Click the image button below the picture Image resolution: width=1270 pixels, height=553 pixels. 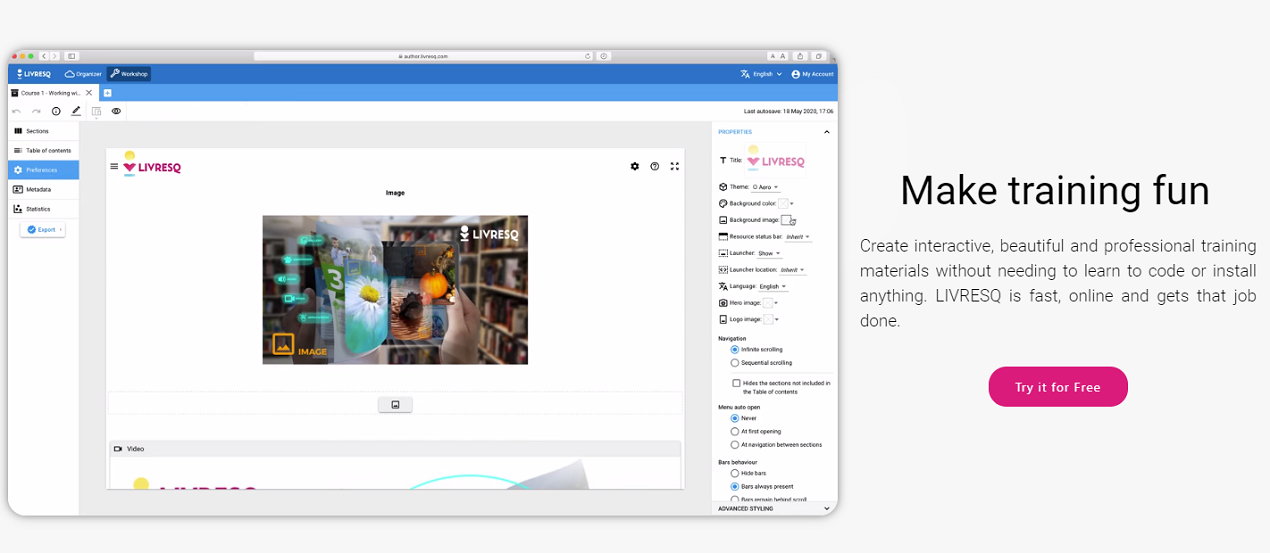pyautogui.click(x=395, y=404)
